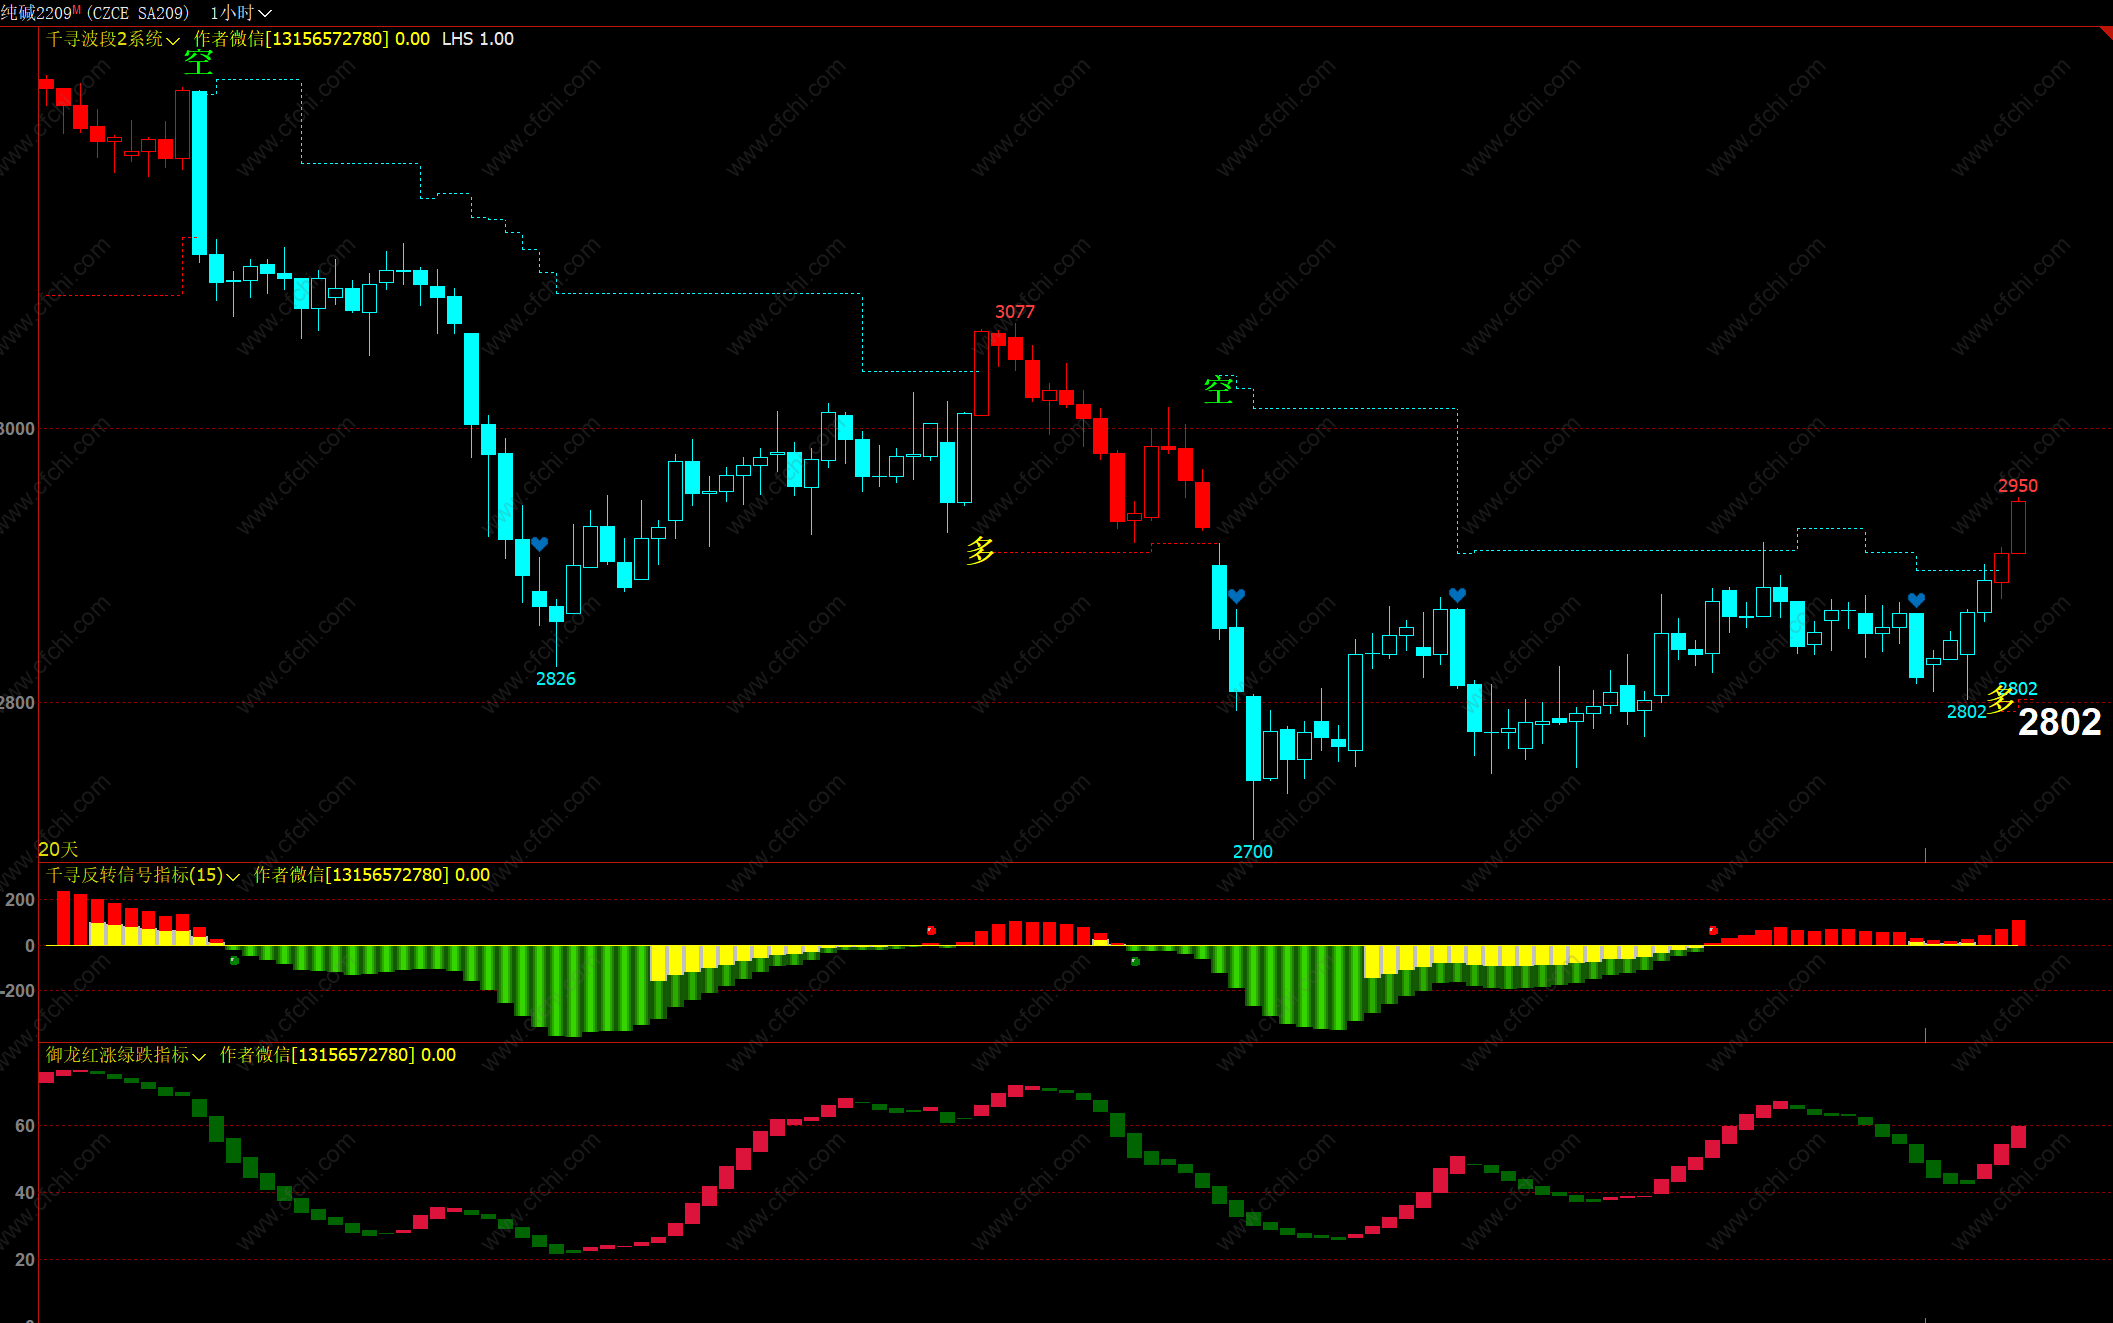The height and width of the screenshot is (1323, 2113).
Task: Click the 20天 range label
Action: pyautogui.click(x=58, y=849)
